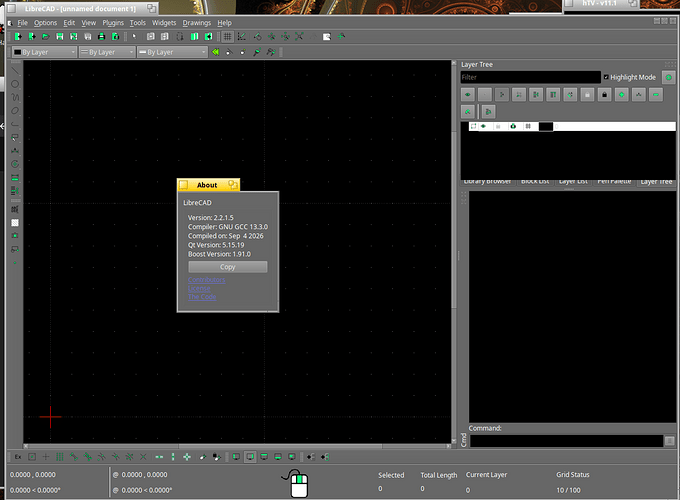Toggle restrict horizontal snap icon
Viewport: 680px width, 500px height.
159,457
